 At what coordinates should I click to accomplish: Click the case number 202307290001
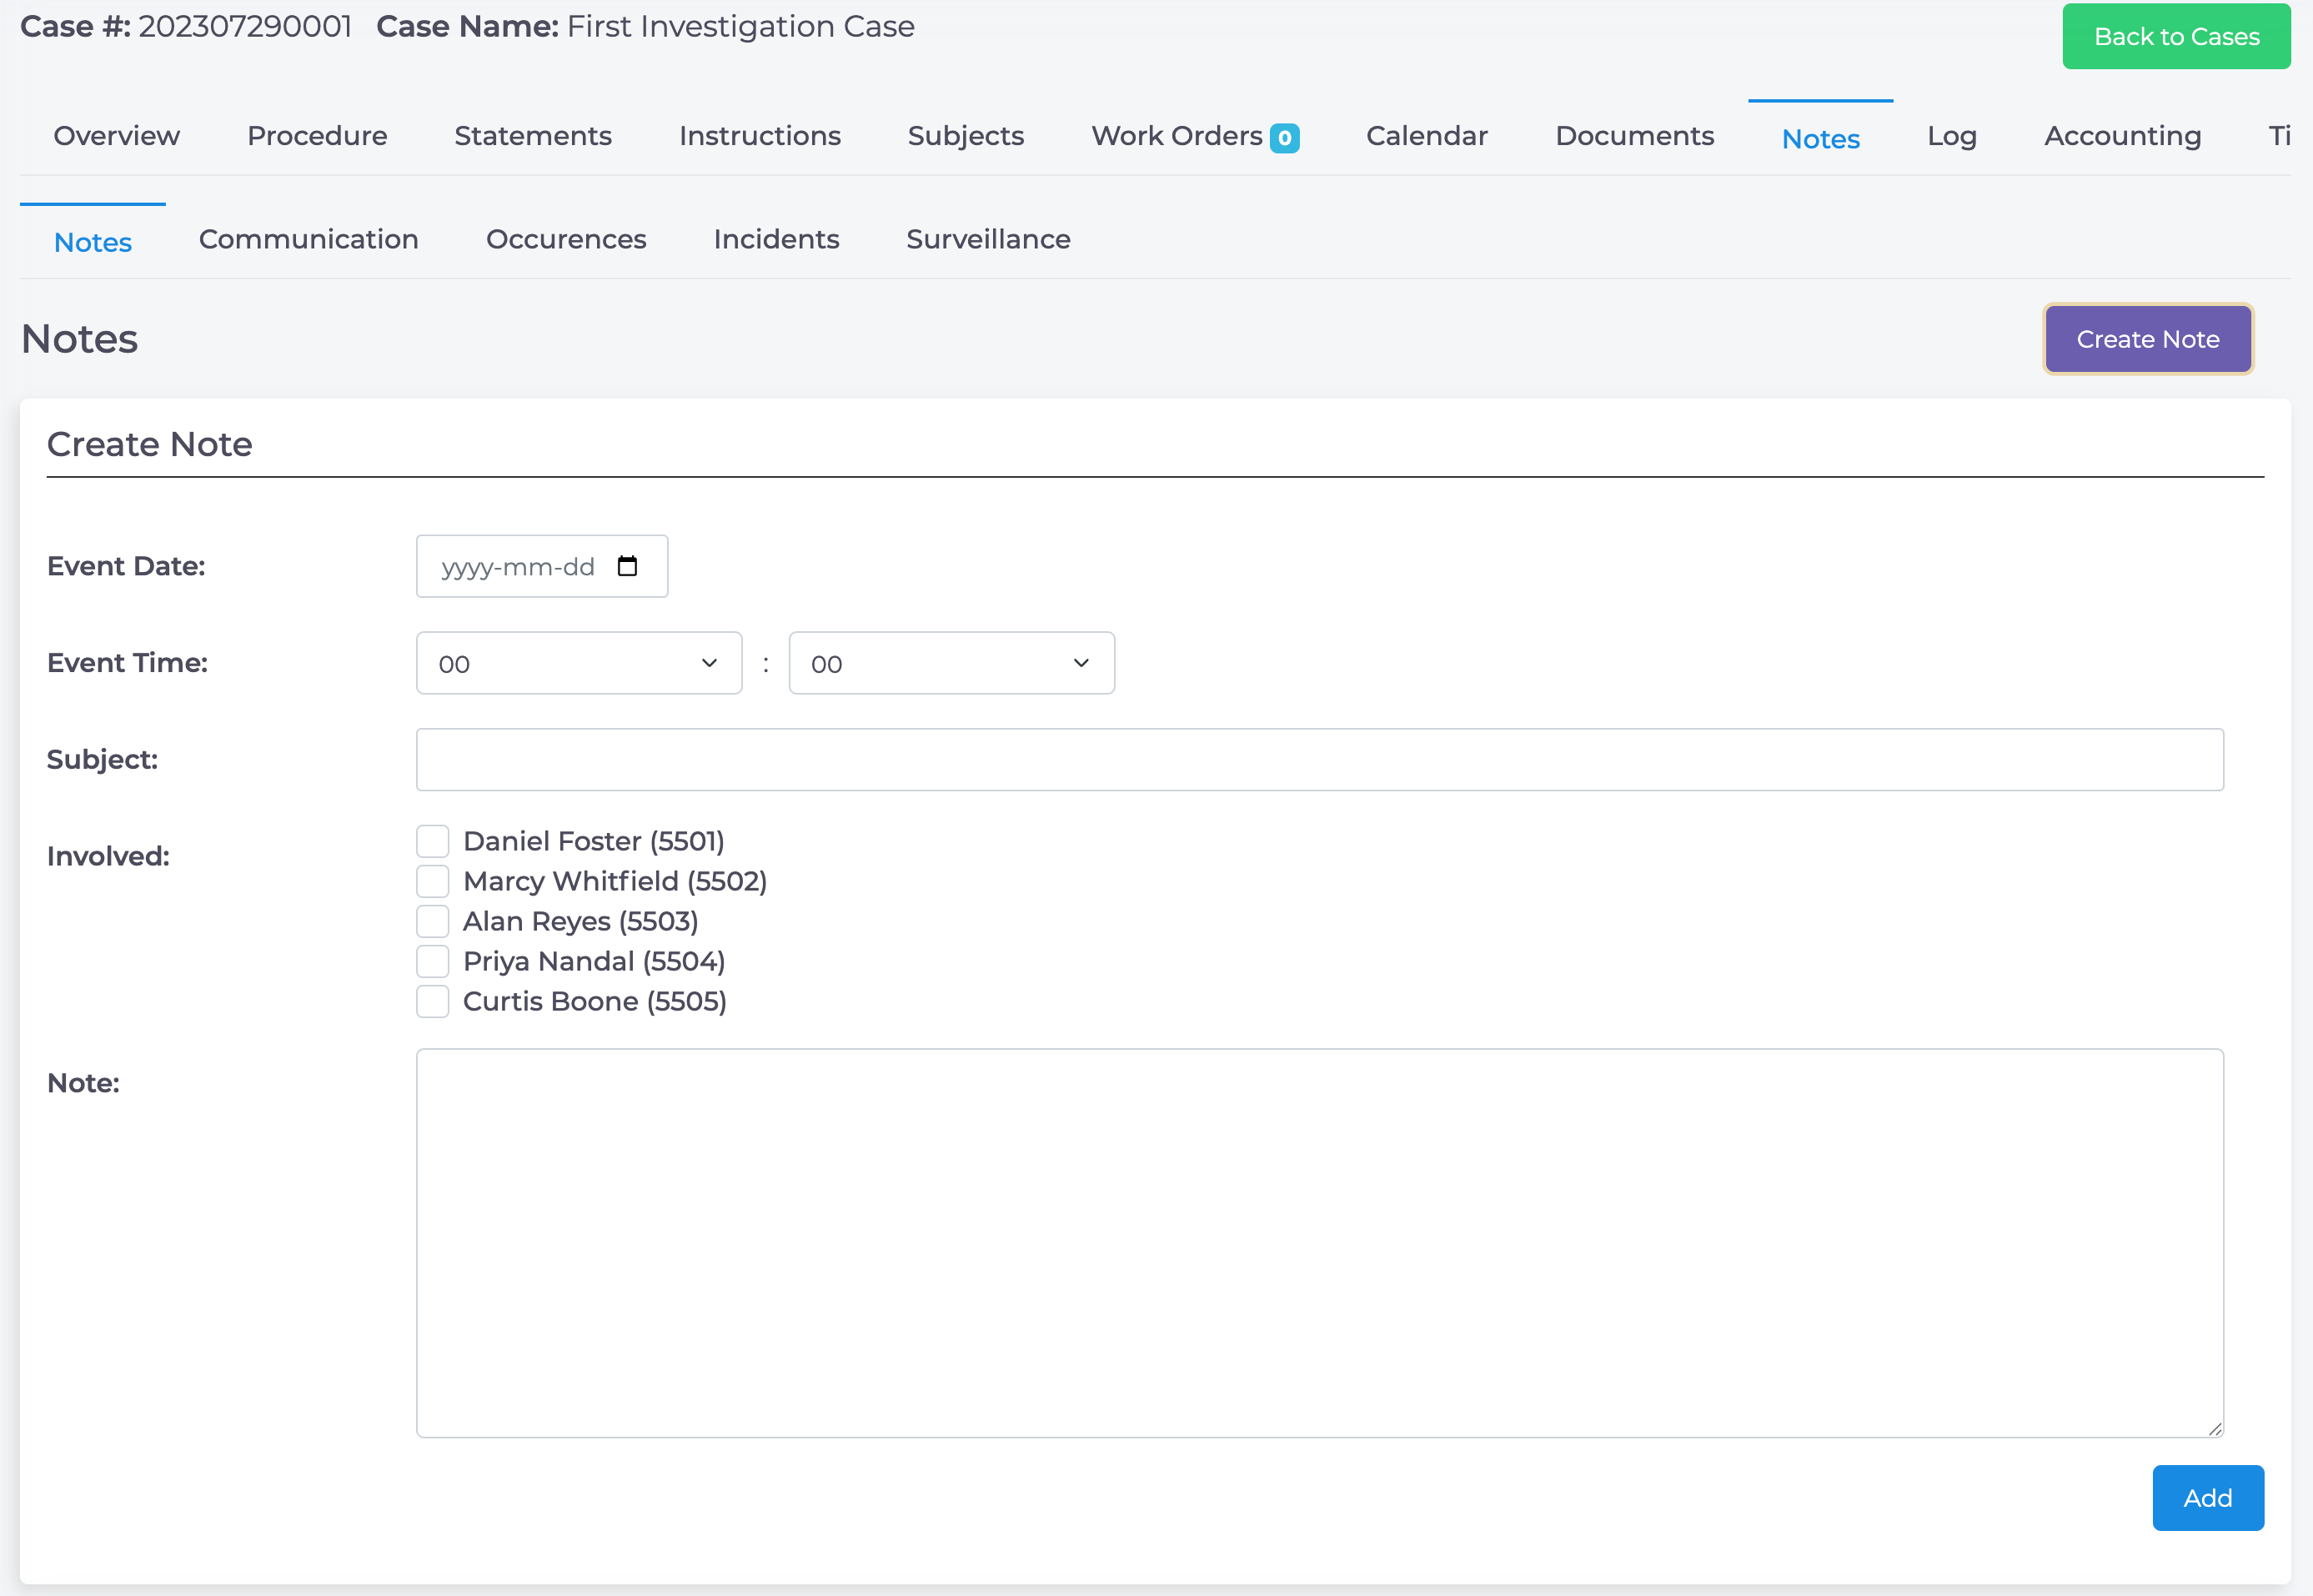pos(245,26)
